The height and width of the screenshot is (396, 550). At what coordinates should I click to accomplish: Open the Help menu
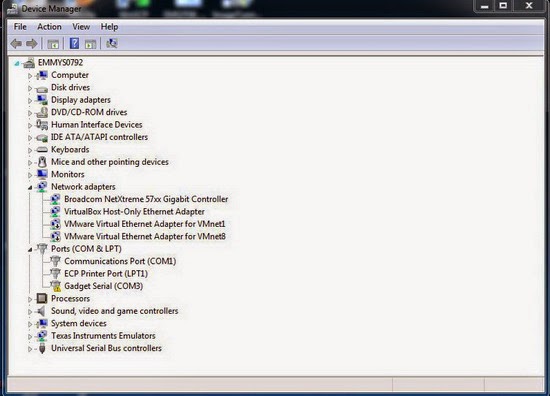[109, 27]
